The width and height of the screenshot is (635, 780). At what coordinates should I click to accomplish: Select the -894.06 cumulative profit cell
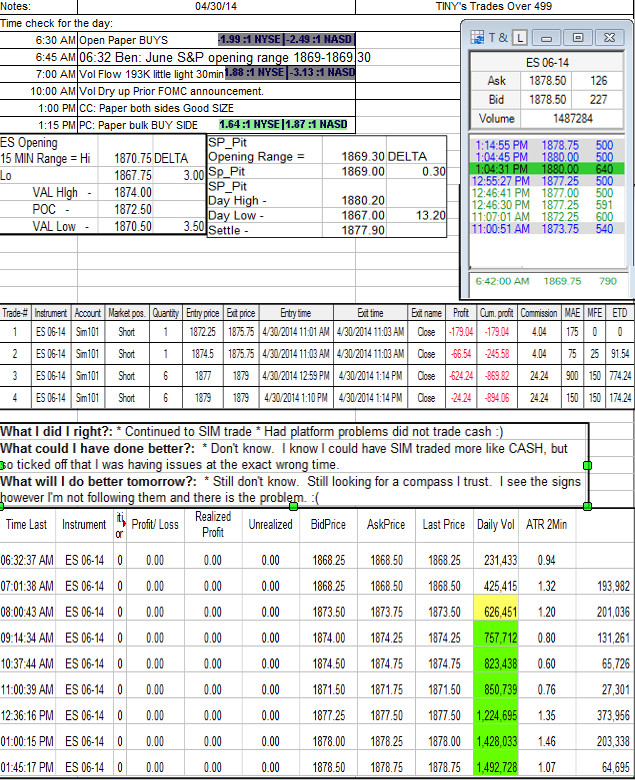tap(496, 397)
